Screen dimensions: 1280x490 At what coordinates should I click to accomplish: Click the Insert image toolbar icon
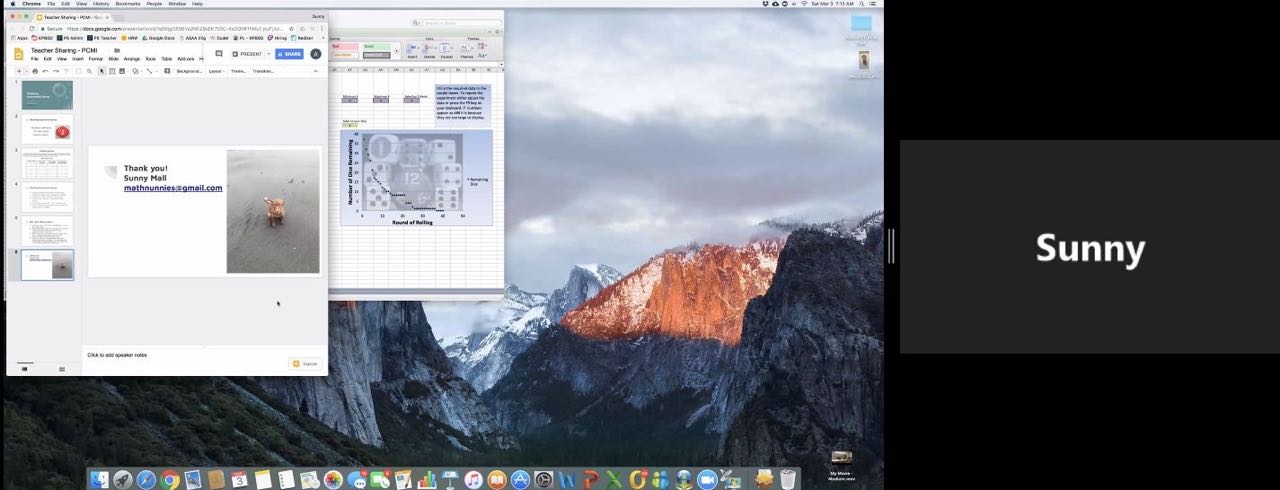click(x=123, y=71)
